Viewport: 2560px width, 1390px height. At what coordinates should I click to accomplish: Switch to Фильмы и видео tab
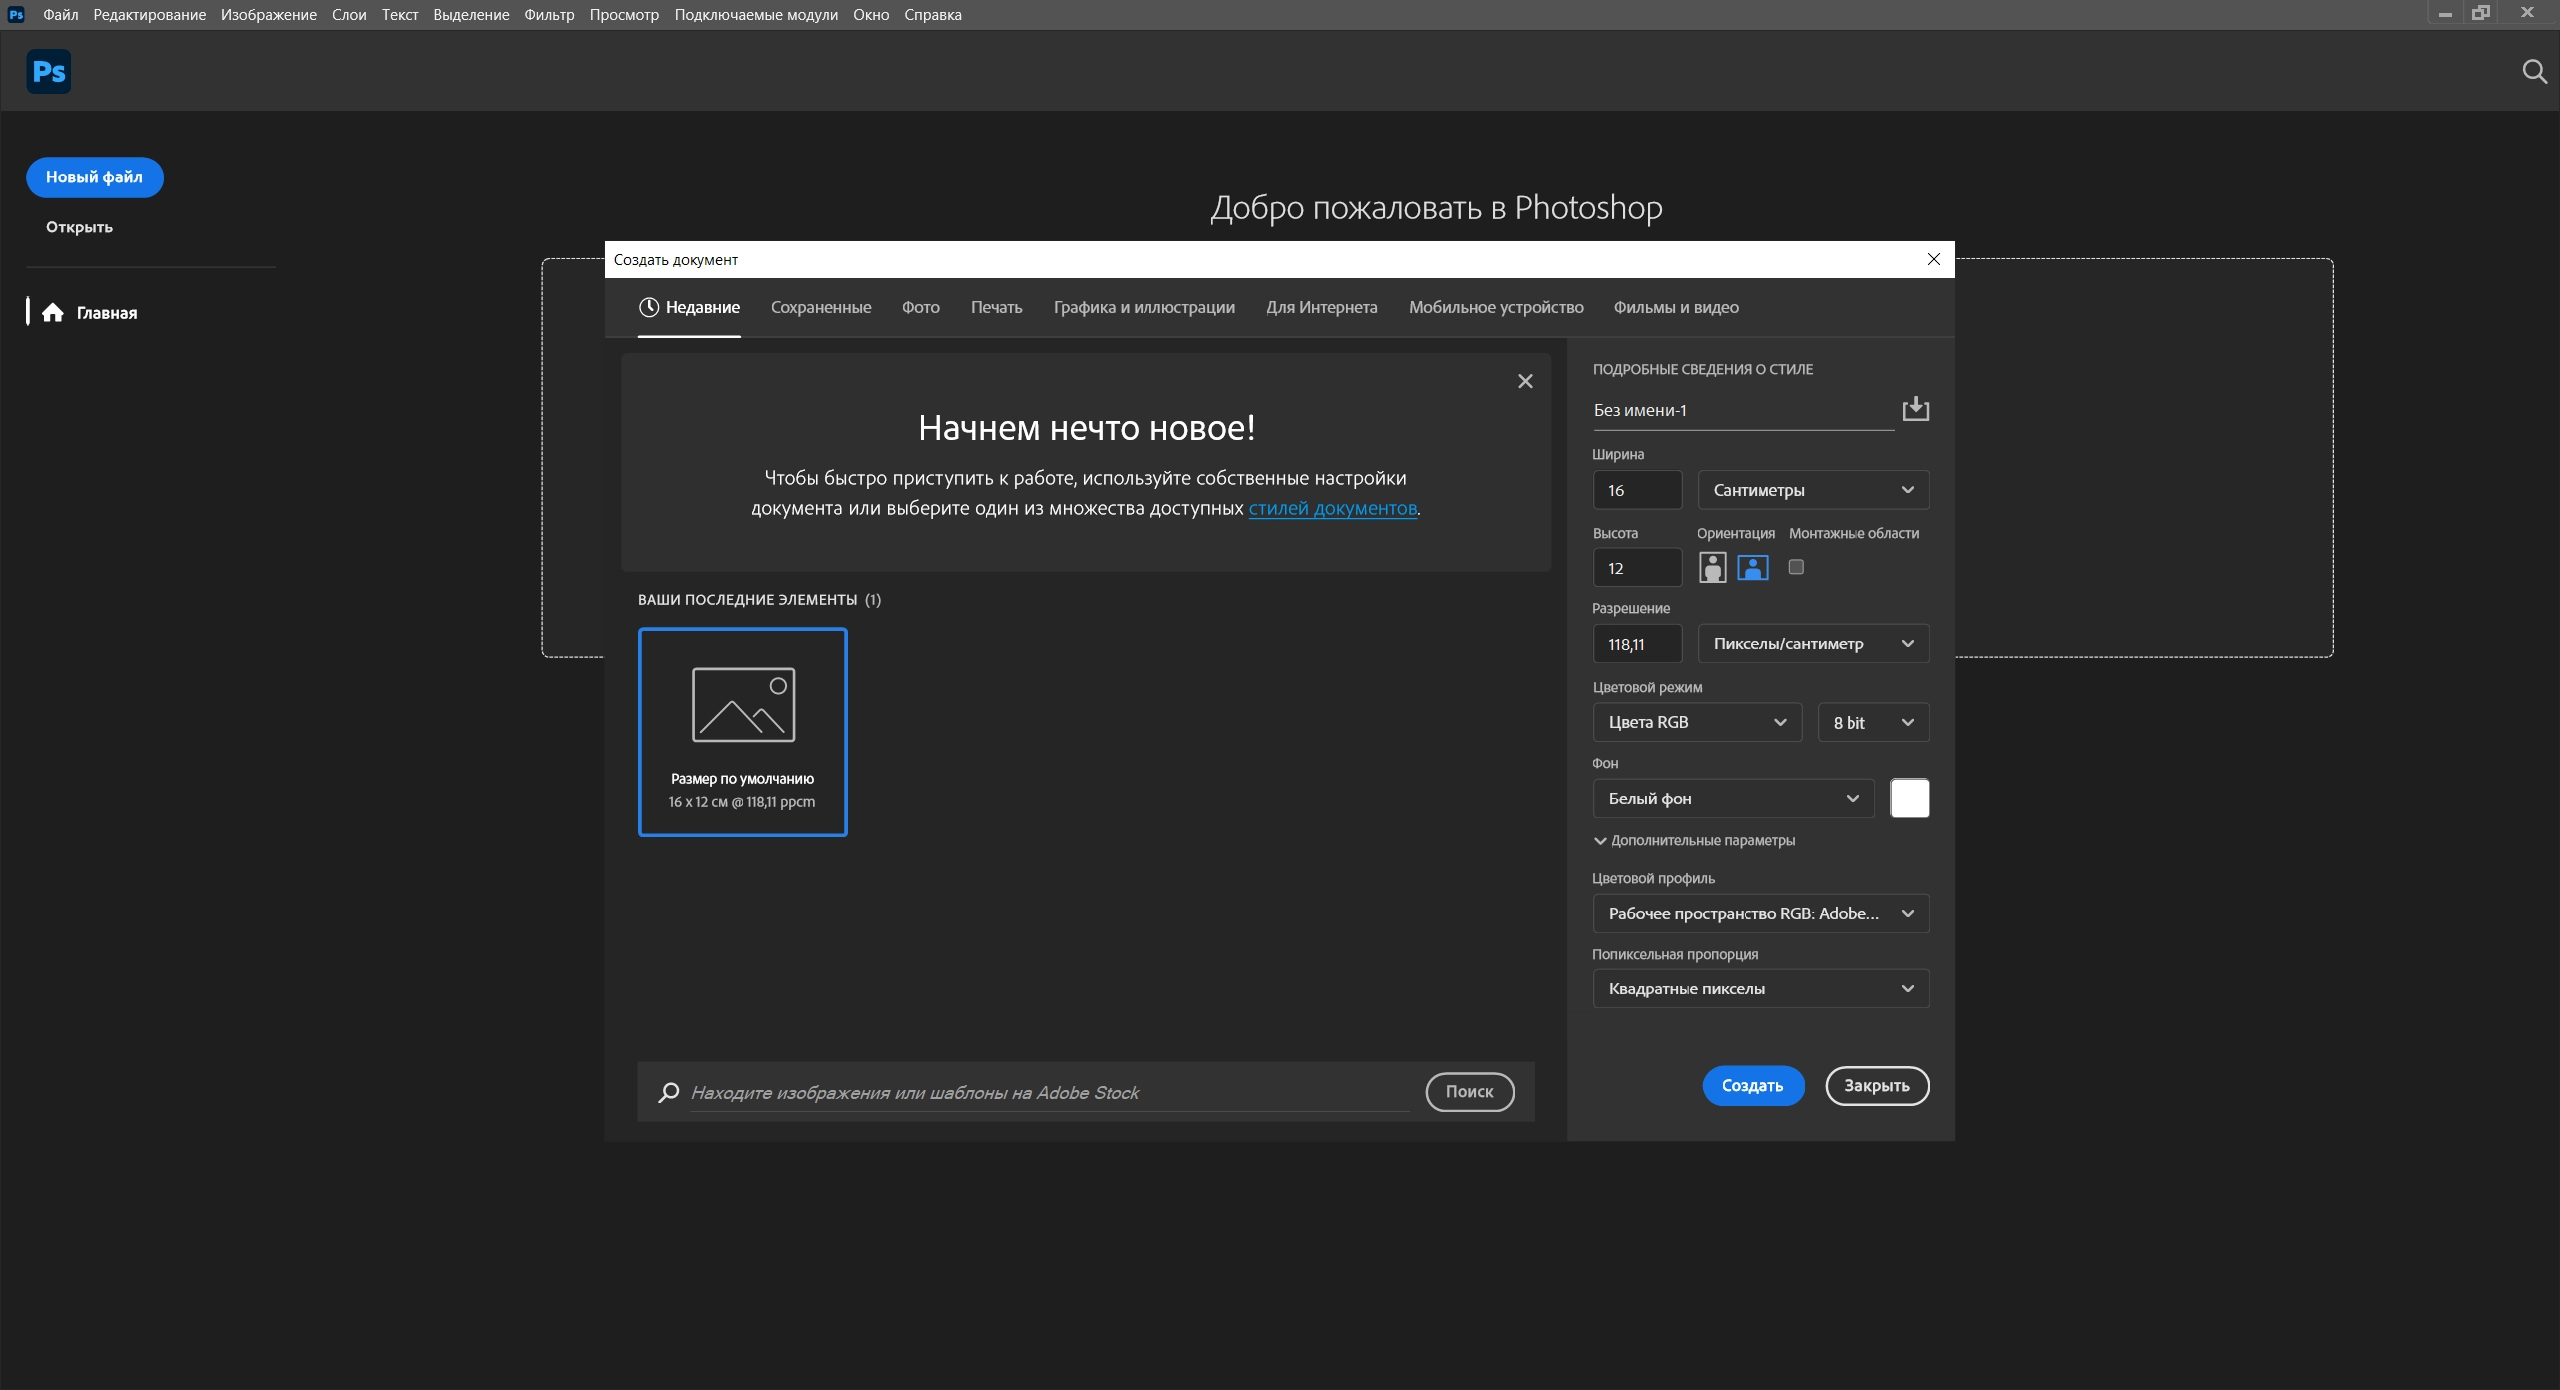tap(1676, 307)
